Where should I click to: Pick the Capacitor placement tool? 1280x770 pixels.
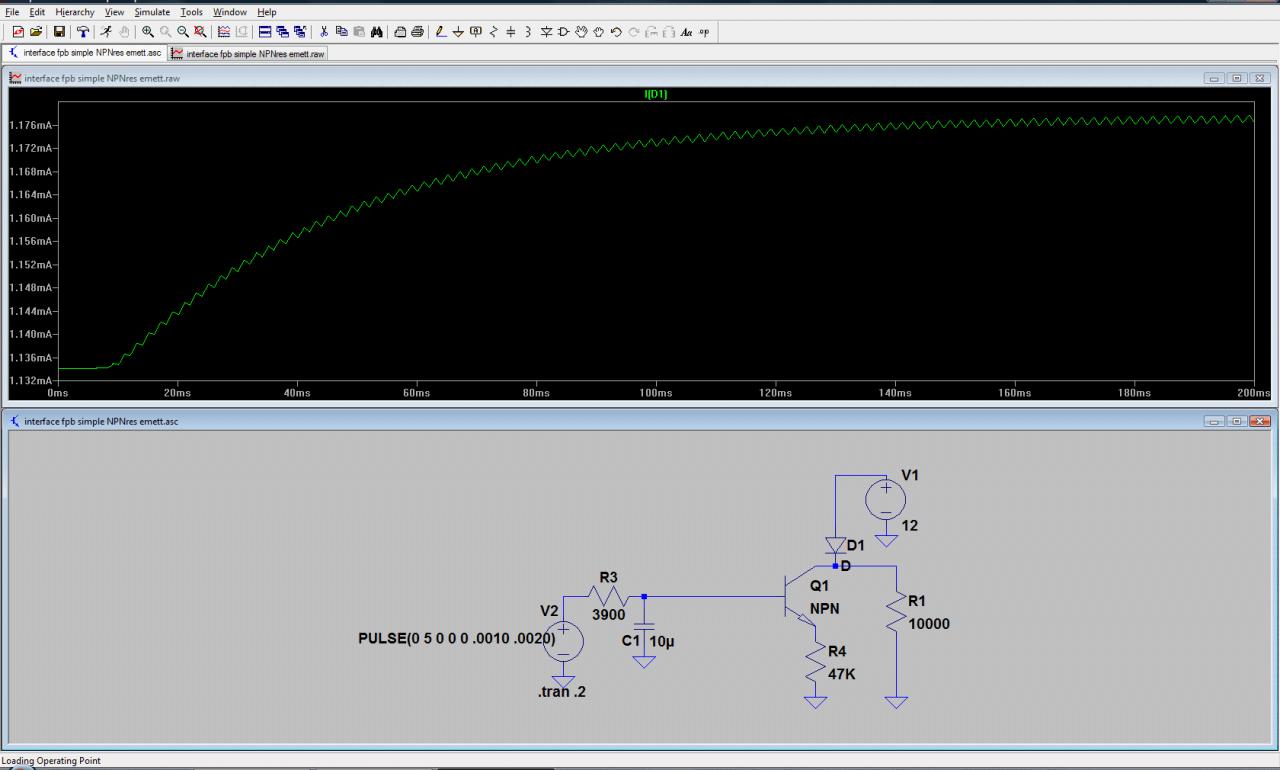point(511,32)
